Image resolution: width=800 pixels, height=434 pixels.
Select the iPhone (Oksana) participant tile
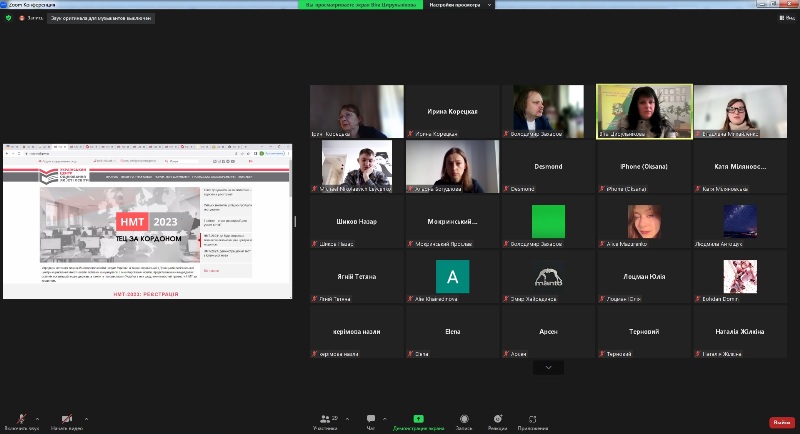click(644, 167)
